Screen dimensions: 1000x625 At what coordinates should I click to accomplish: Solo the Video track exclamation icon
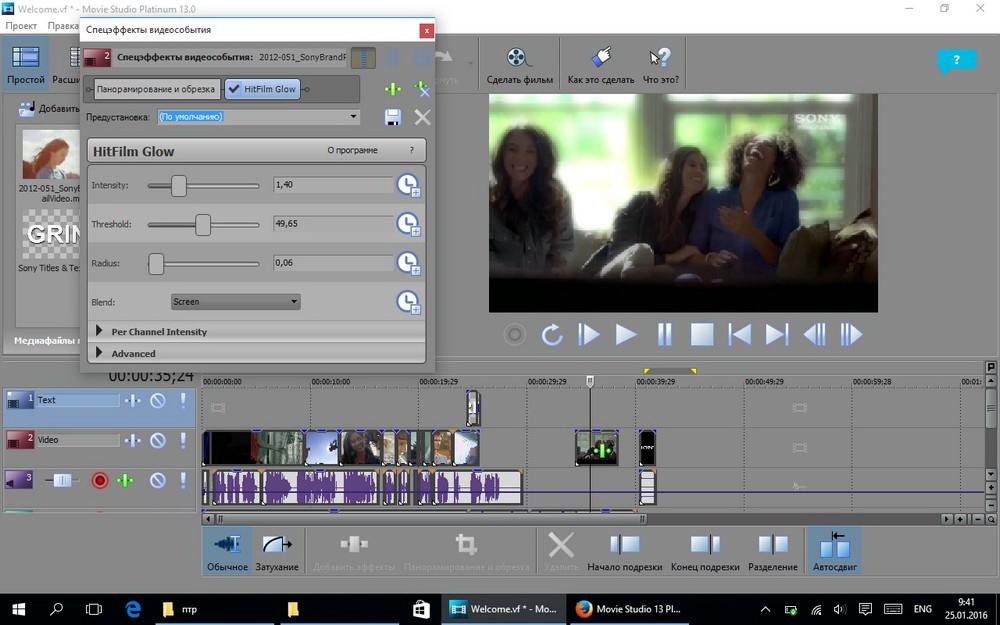point(183,440)
